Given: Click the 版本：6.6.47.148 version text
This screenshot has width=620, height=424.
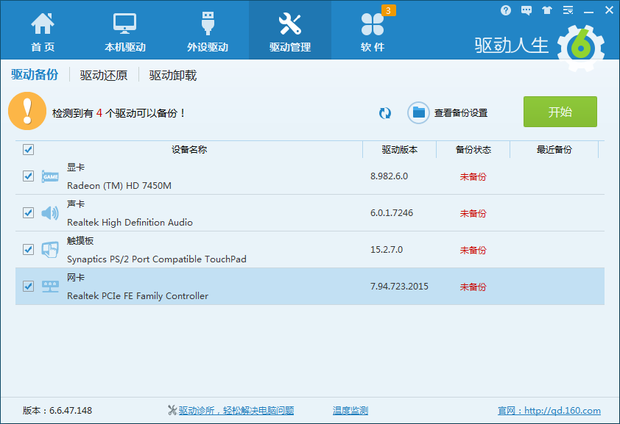Looking at the screenshot, I should 57,411.
